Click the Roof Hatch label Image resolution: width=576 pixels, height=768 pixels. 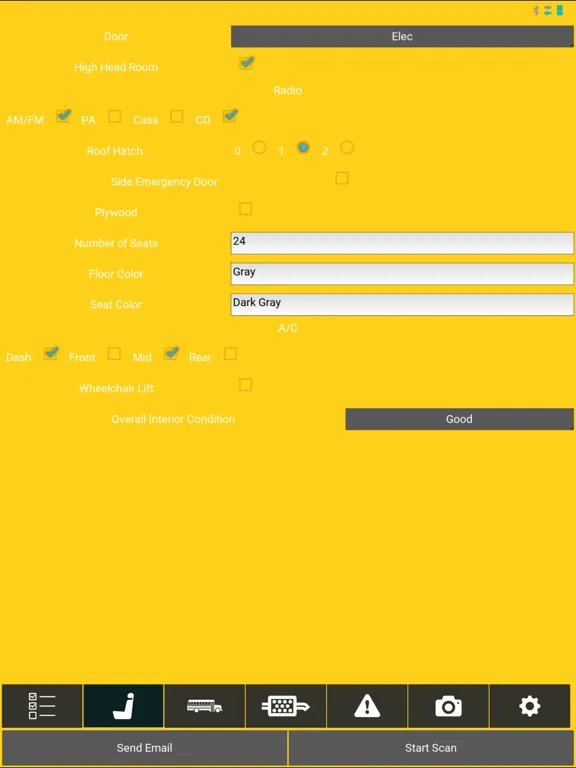pos(116,151)
